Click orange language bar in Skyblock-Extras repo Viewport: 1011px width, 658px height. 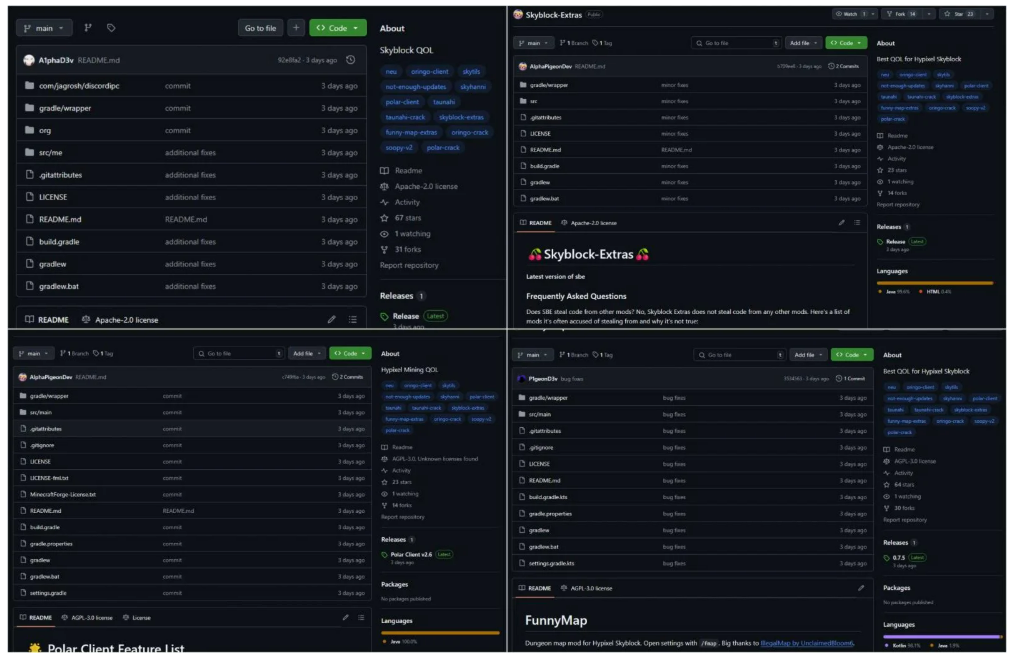(x=934, y=283)
